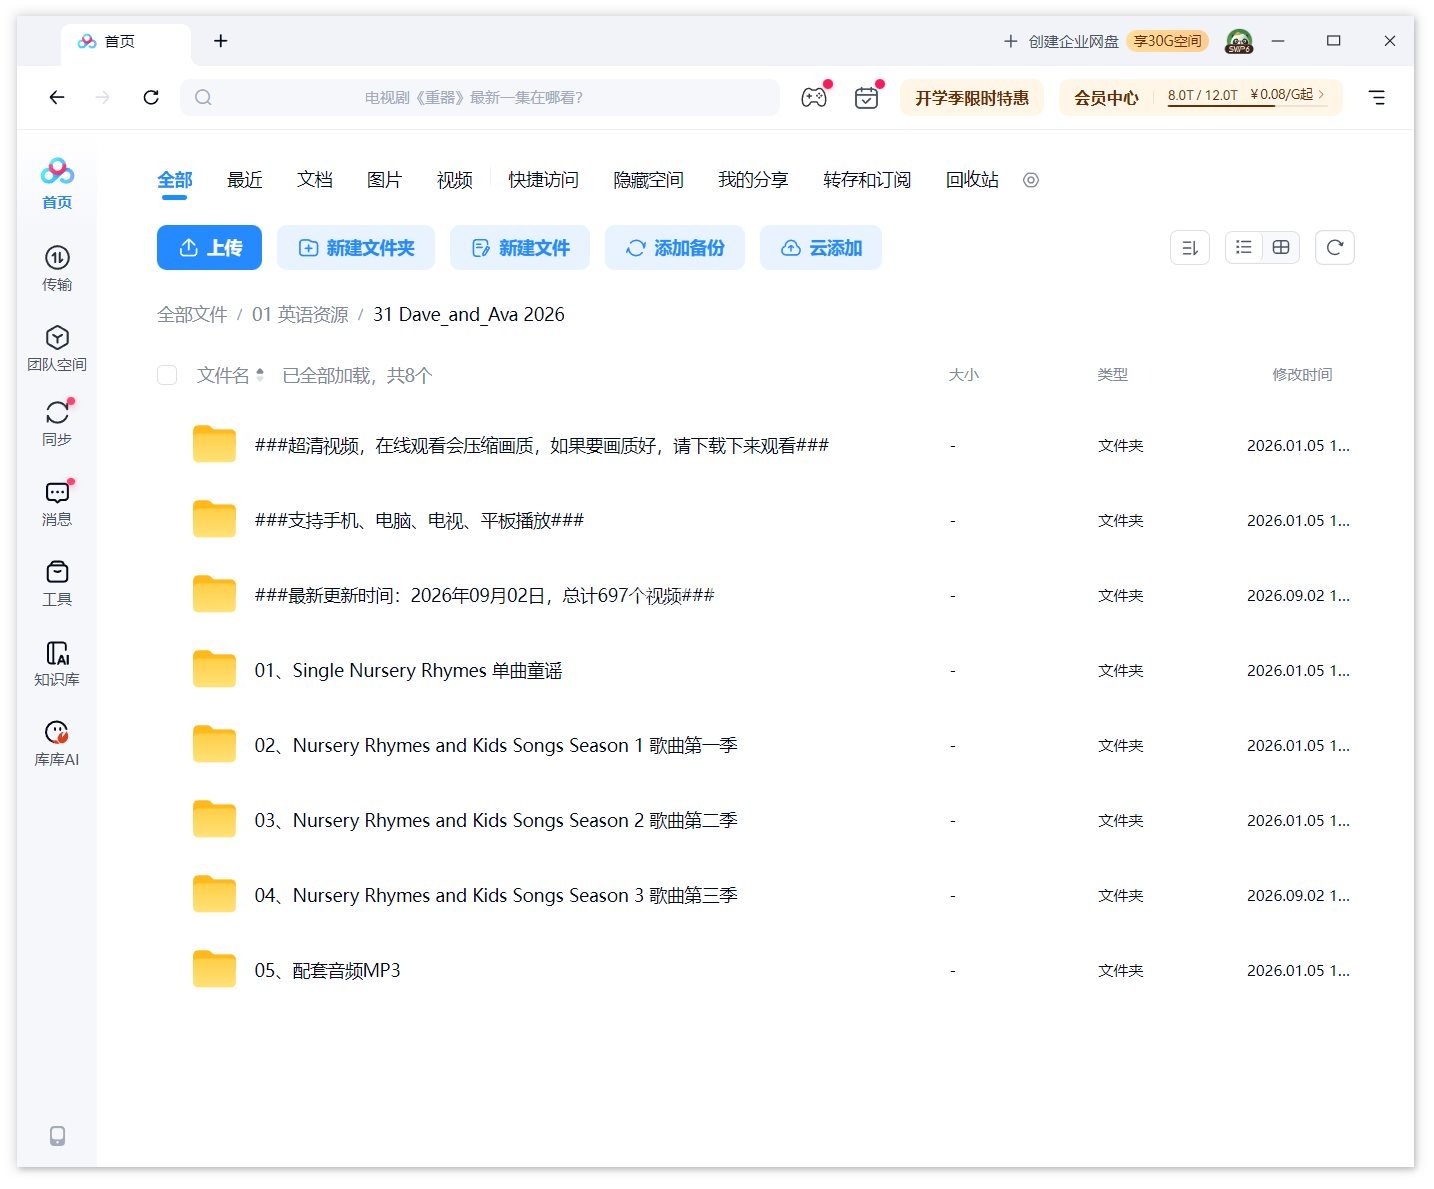Click the 类型 column header
The image size is (1434, 1189).
[1112, 375]
